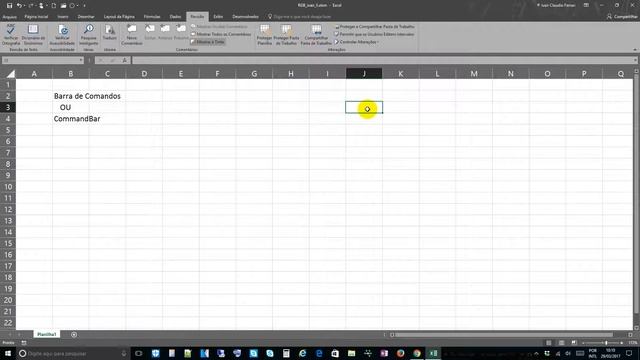Expand the formula bar
Screen dimensions: 640x360
[636, 60]
